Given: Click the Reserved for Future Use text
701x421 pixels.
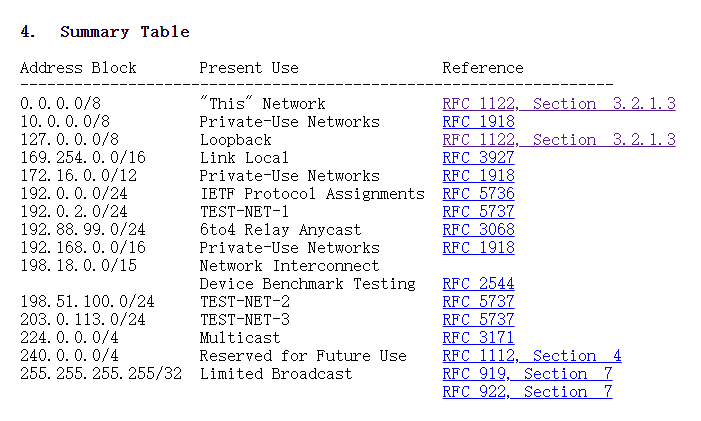Looking at the screenshot, I should coord(303,356).
